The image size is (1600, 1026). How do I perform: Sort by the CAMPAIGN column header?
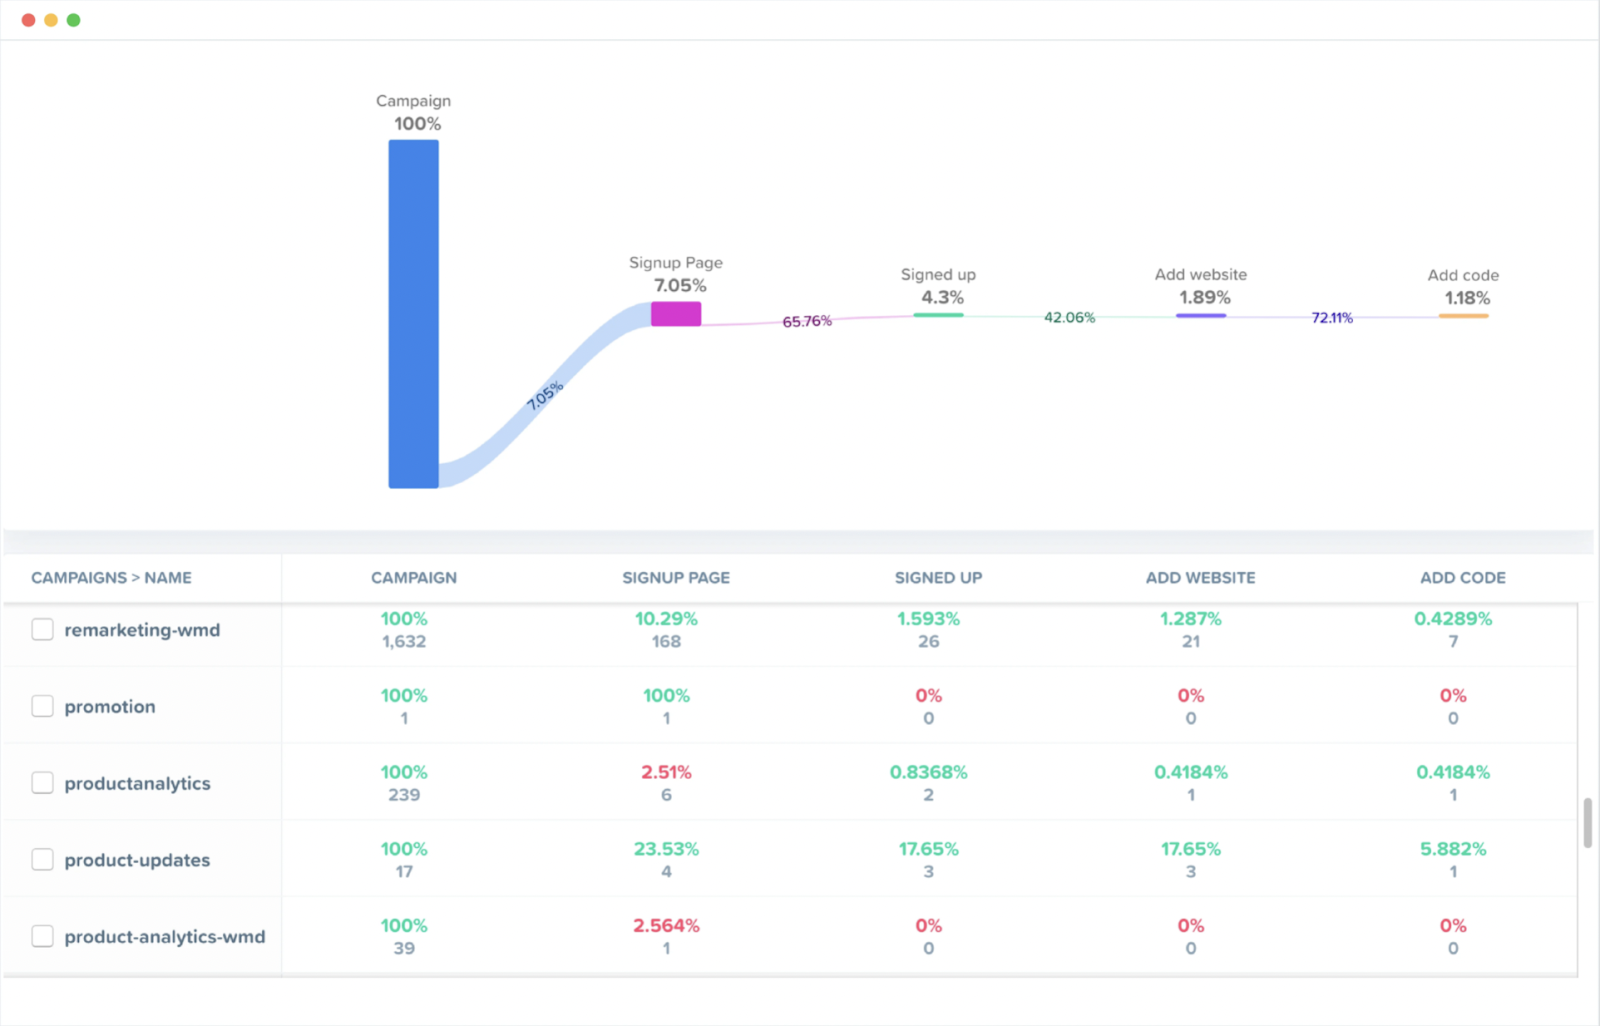tap(414, 578)
